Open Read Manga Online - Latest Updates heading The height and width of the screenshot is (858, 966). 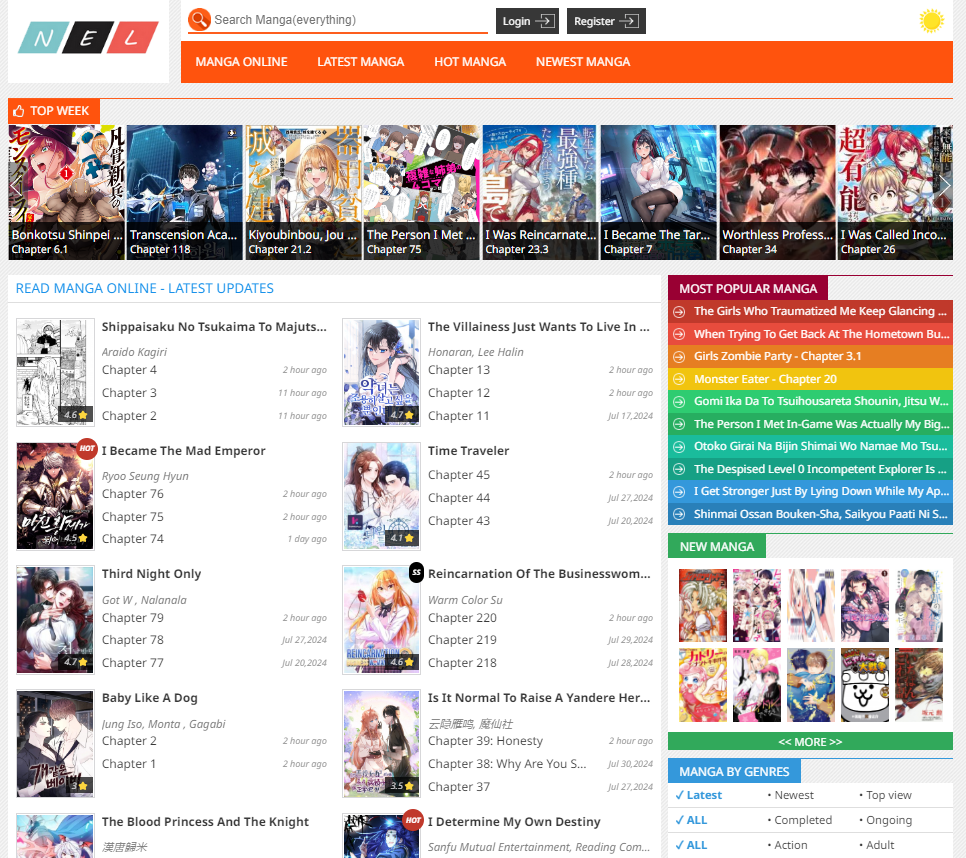[x=145, y=288]
